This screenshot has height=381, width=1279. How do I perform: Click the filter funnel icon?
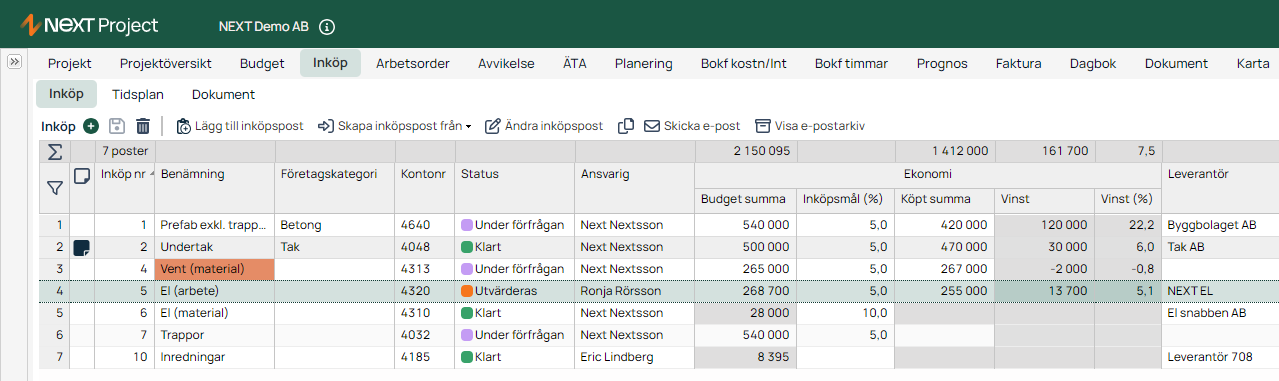point(54,187)
